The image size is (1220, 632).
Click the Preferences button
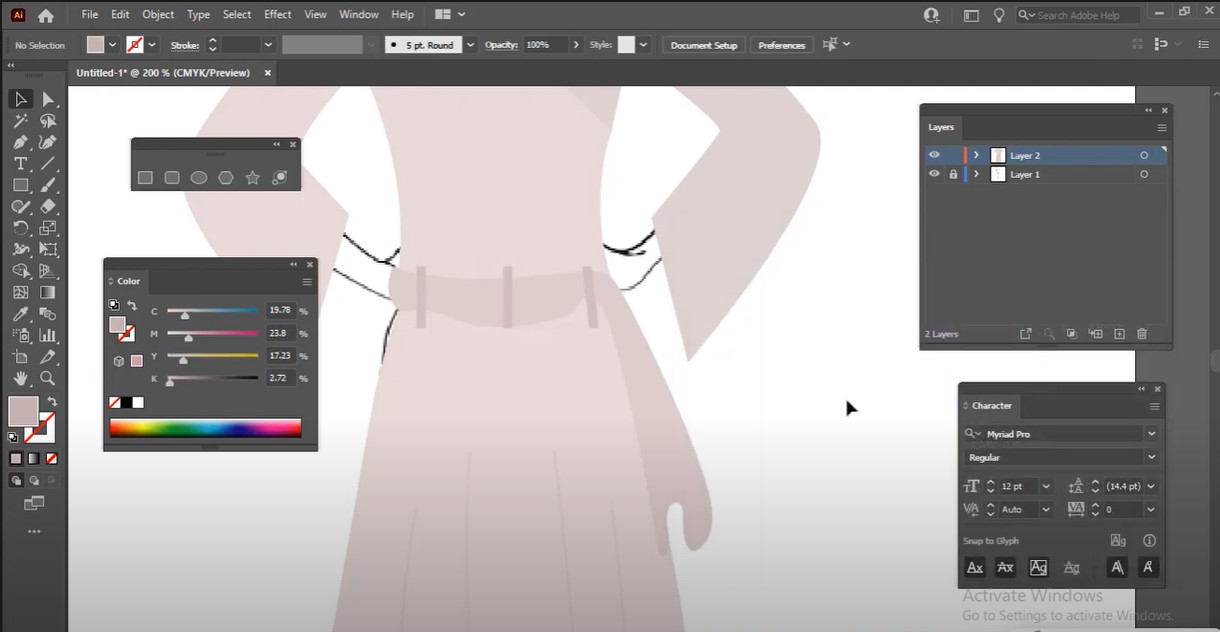(781, 45)
